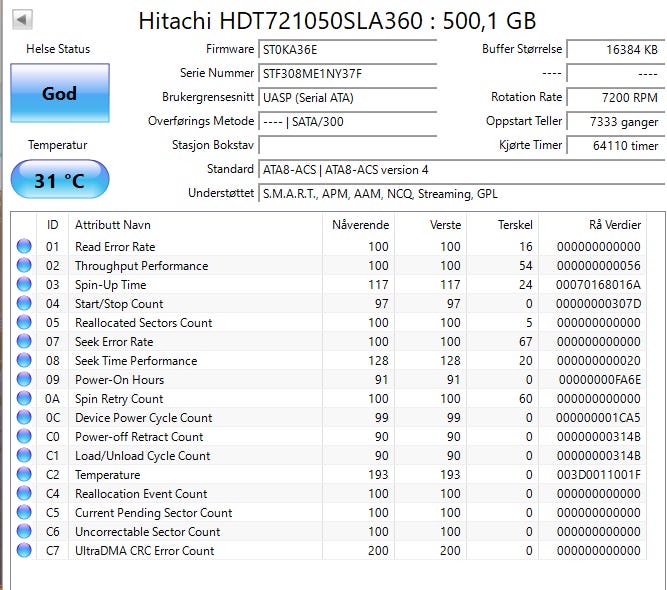Click the Understøttet features field
Viewport: 667px width, 590px height.
(462, 193)
